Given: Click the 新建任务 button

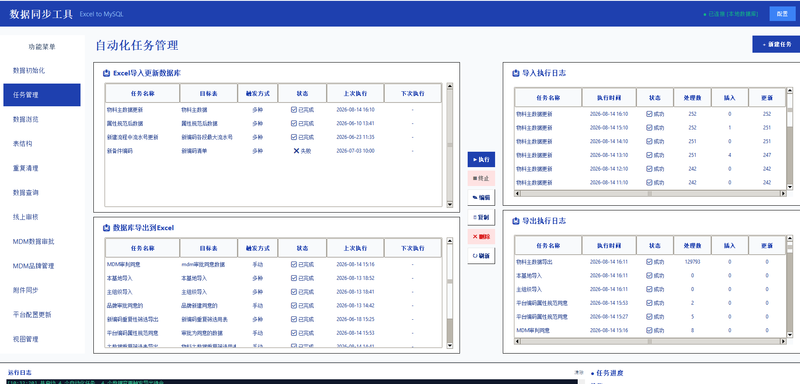Looking at the screenshot, I should point(777,44).
